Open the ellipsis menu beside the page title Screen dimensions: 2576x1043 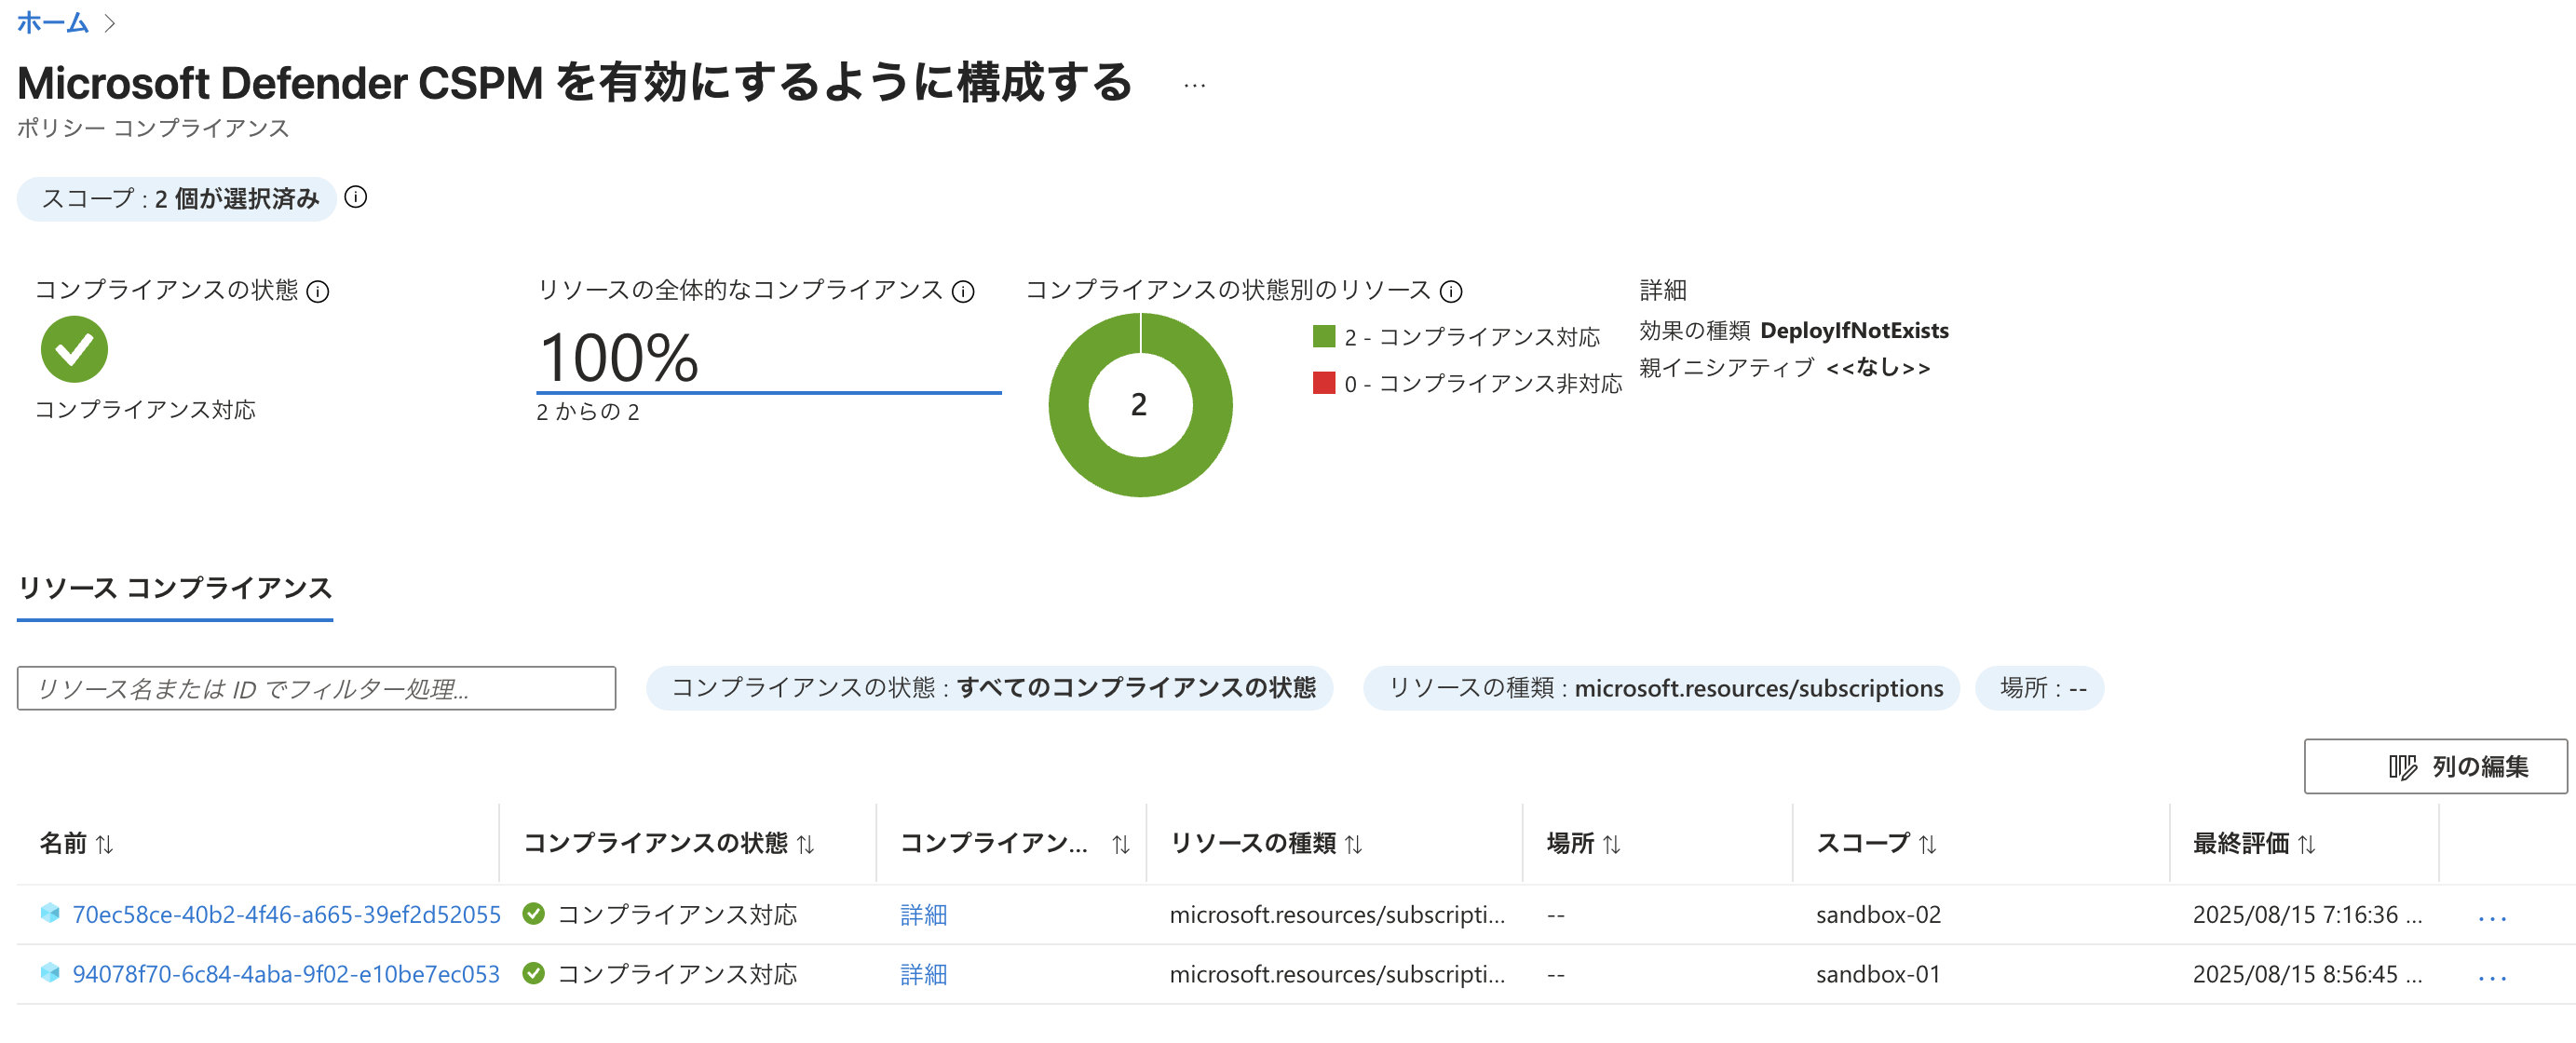tap(1194, 86)
